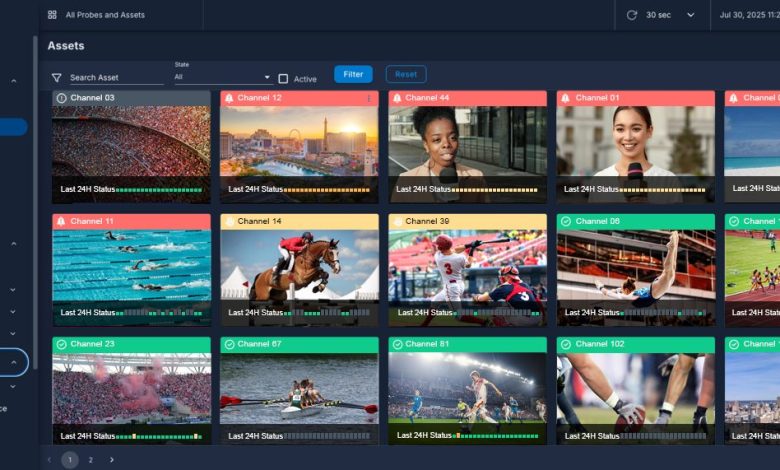
Task: Click the blue Filter button
Action: click(353, 74)
